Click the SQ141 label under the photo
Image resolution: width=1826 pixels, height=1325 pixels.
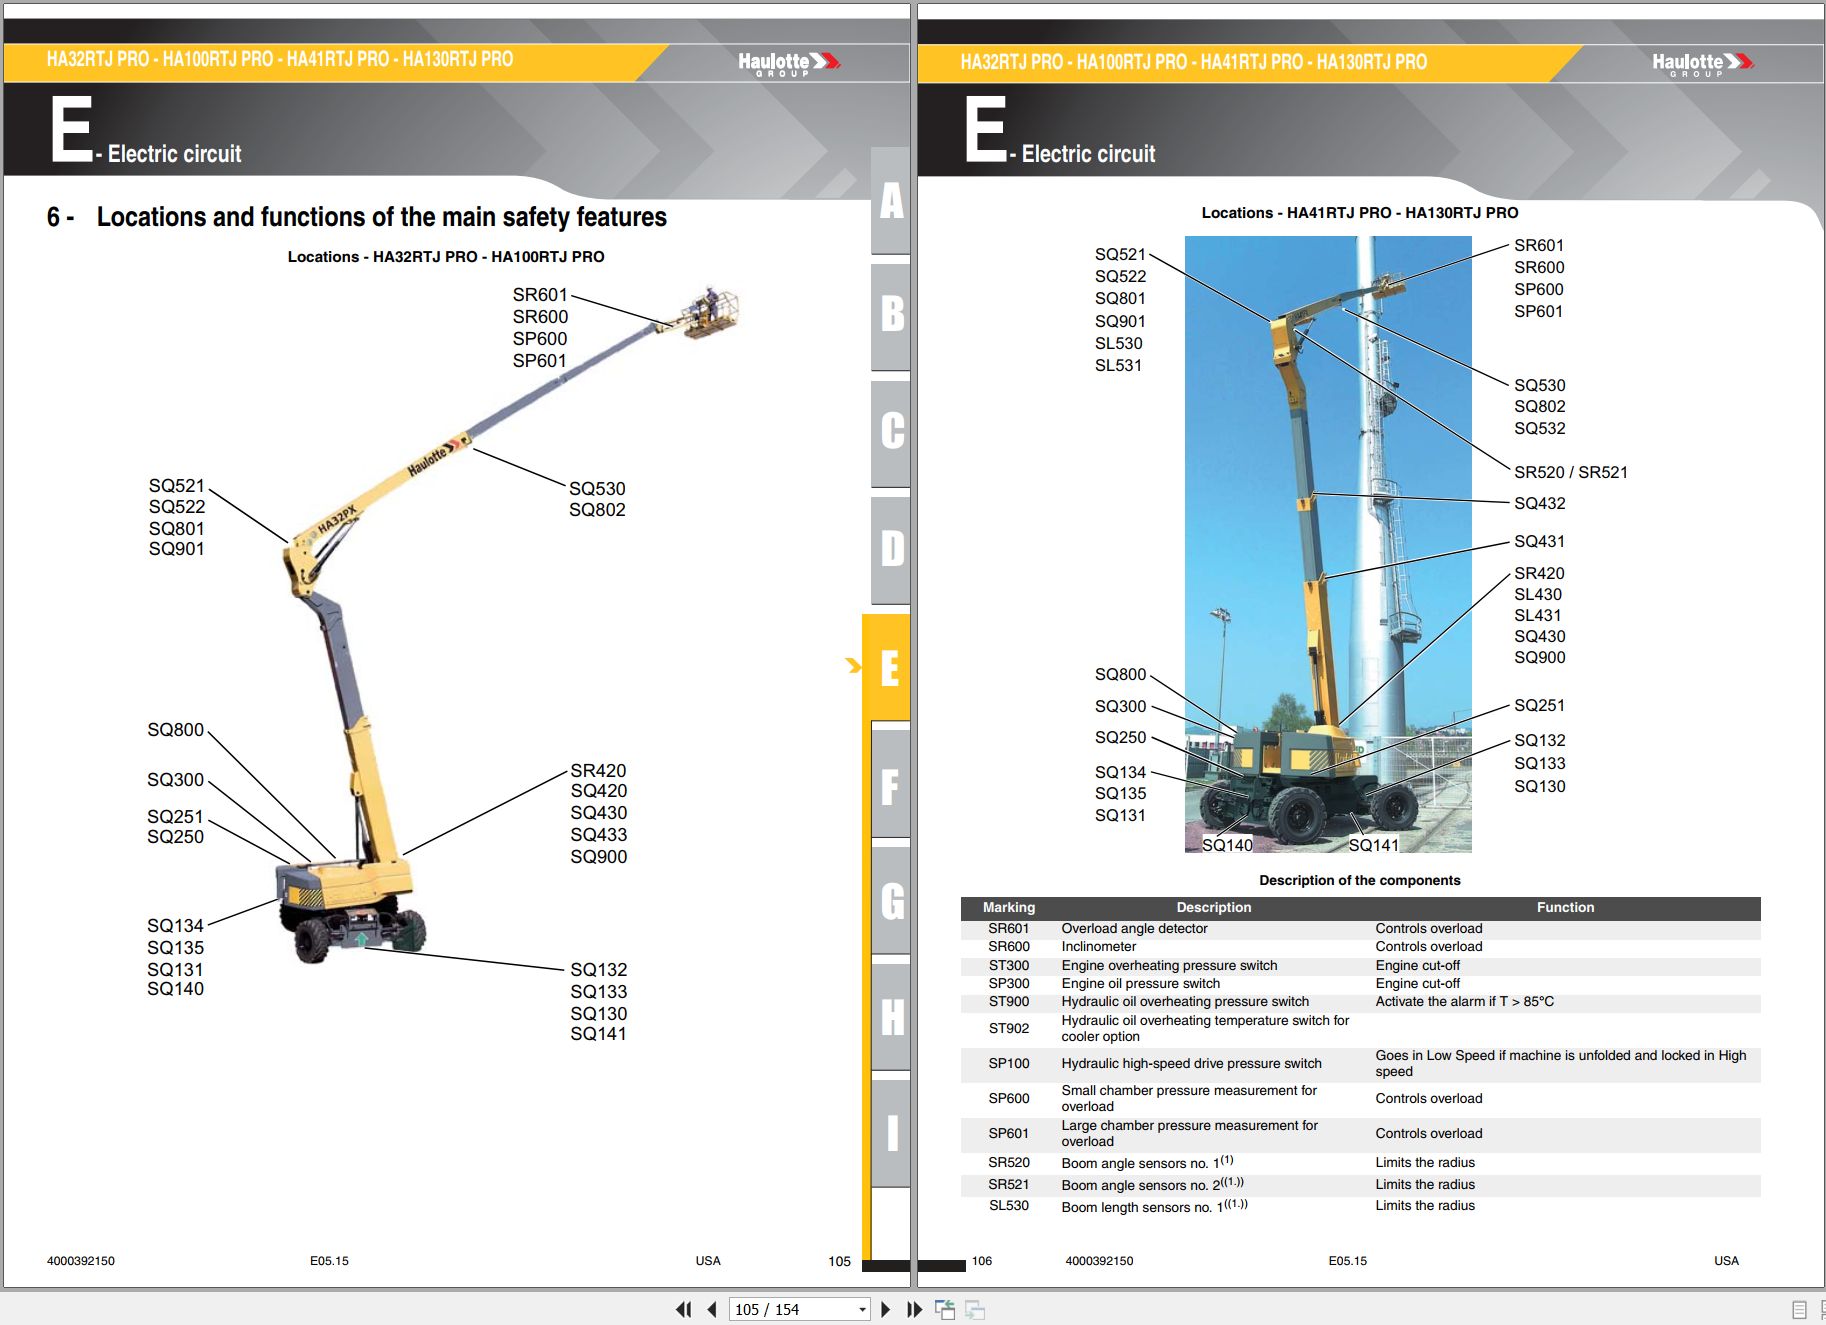point(1374,845)
